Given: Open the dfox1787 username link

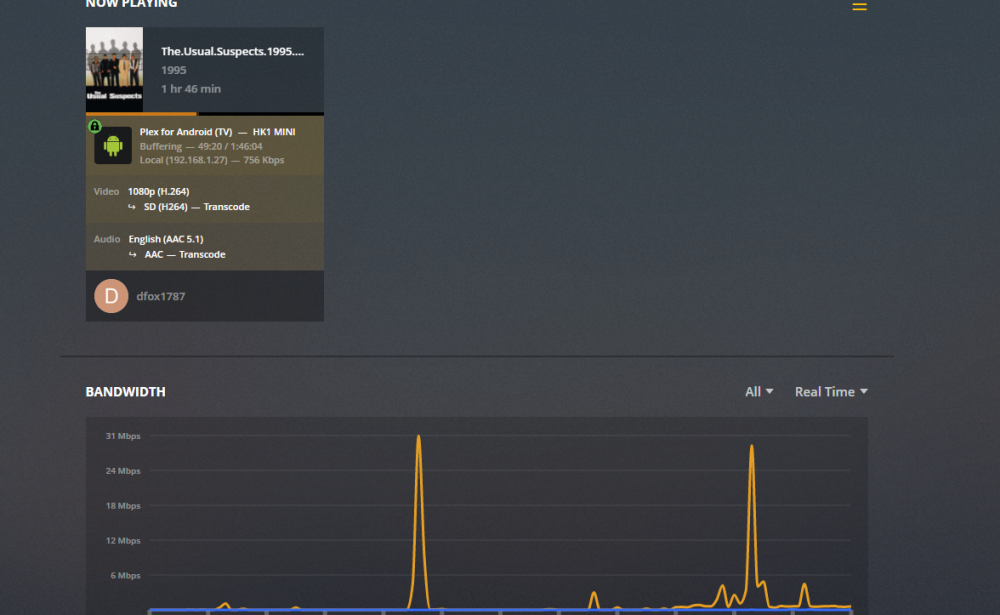Looking at the screenshot, I should (161, 296).
